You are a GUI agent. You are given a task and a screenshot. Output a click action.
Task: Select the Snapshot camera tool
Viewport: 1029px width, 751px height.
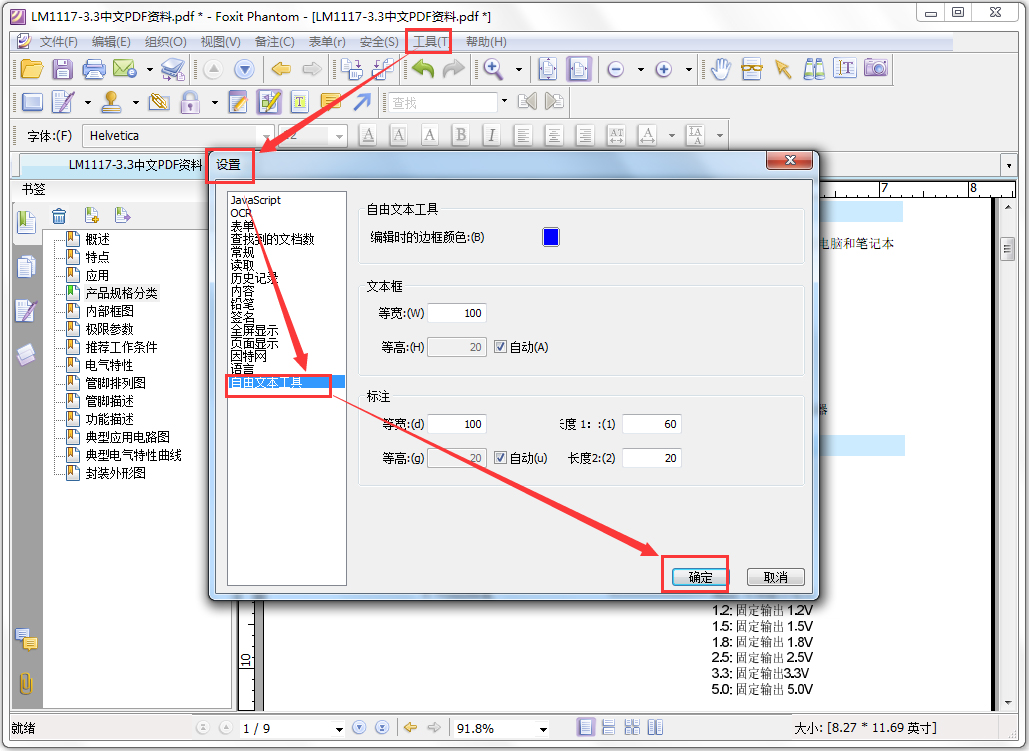pos(875,68)
